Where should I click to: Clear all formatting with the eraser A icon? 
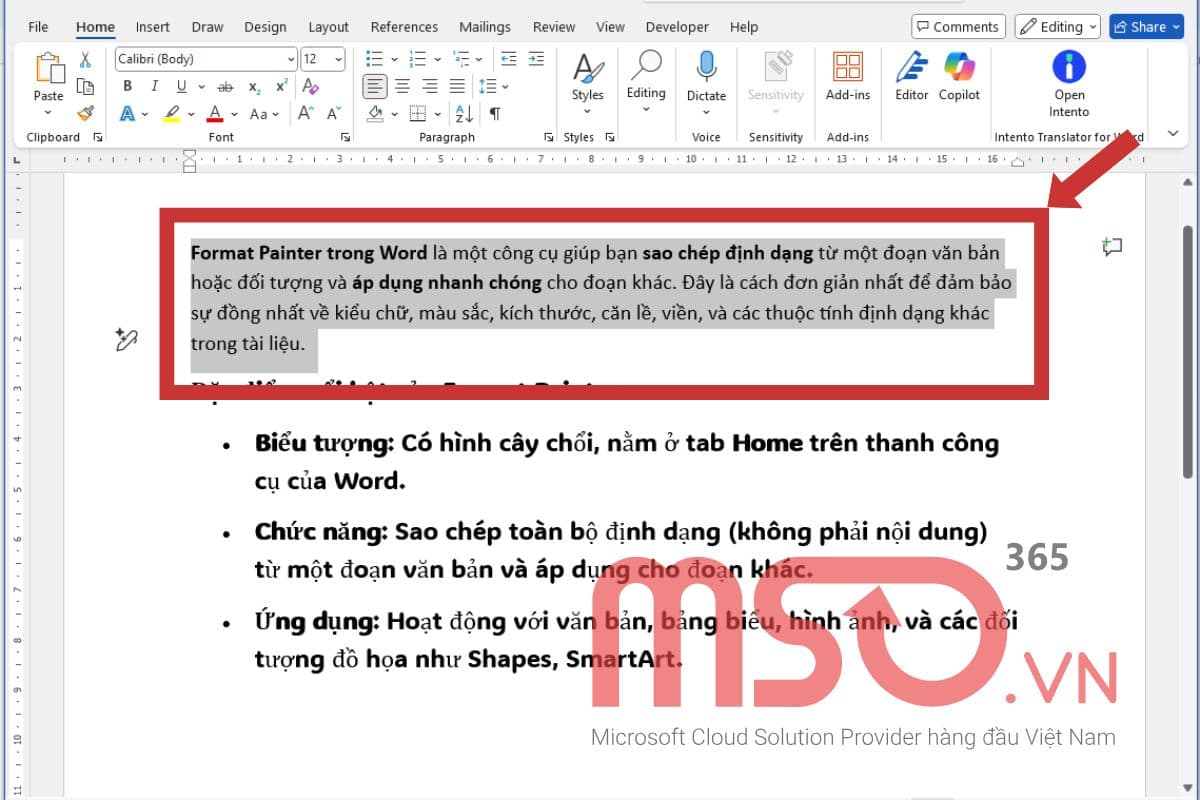click(x=311, y=87)
